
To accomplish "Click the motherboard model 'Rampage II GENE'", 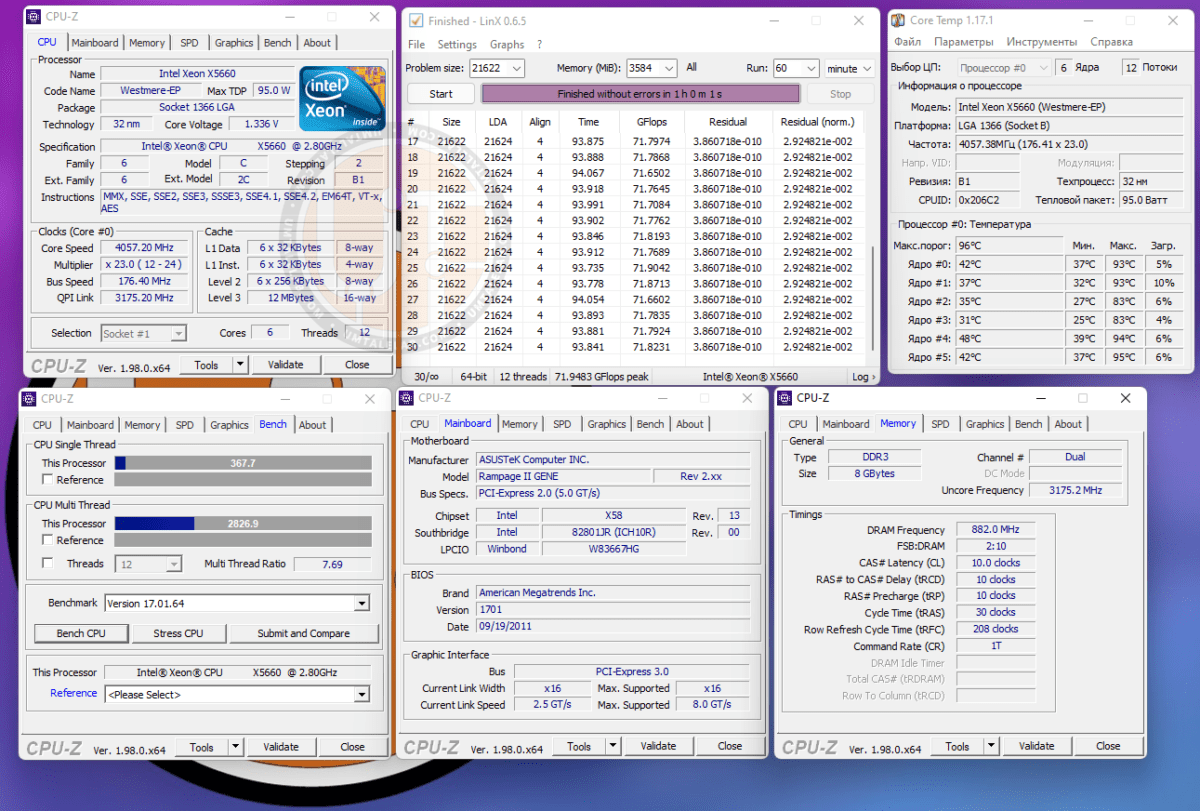I will [x=562, y=476].
